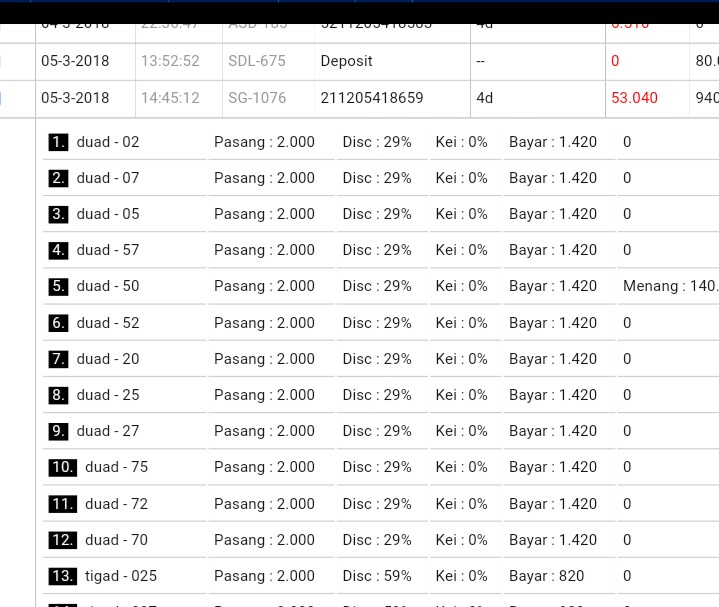This screenshot has width=719, height=607.
Task: Click the number 3 badge beside duad - 05
Action: 58,214
